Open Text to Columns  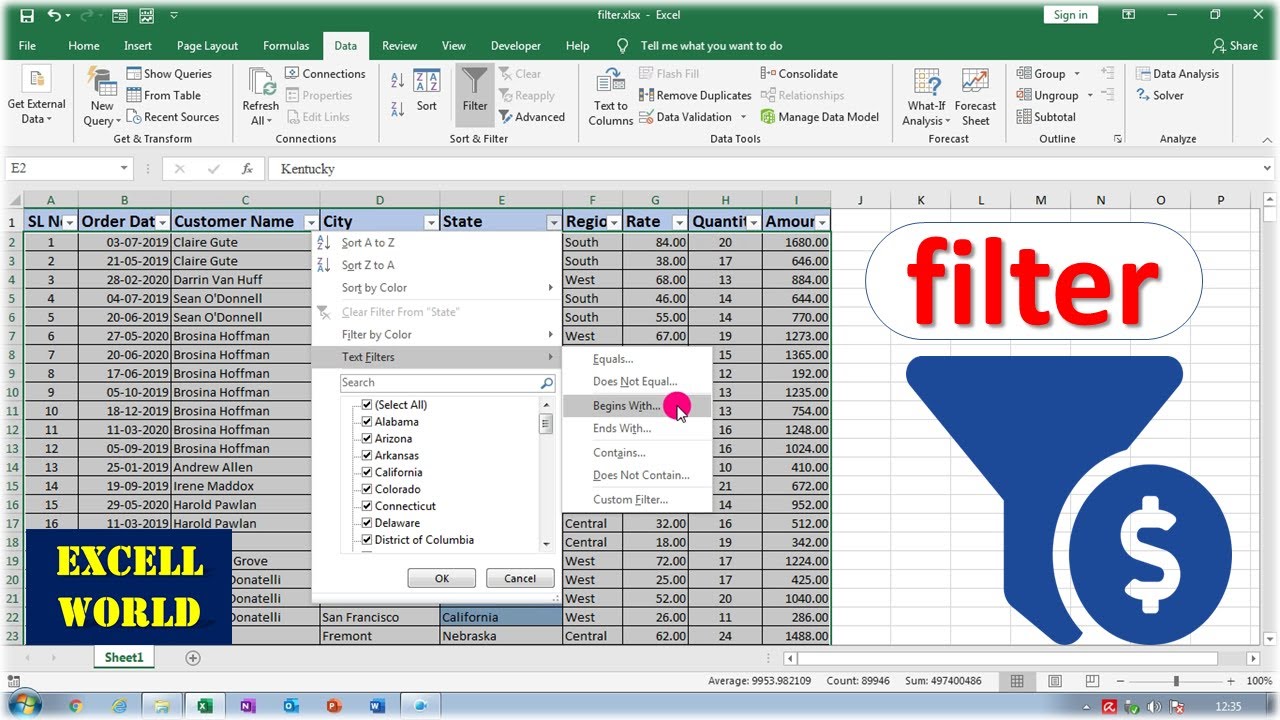pyautogui.click(x=611, y=97)
